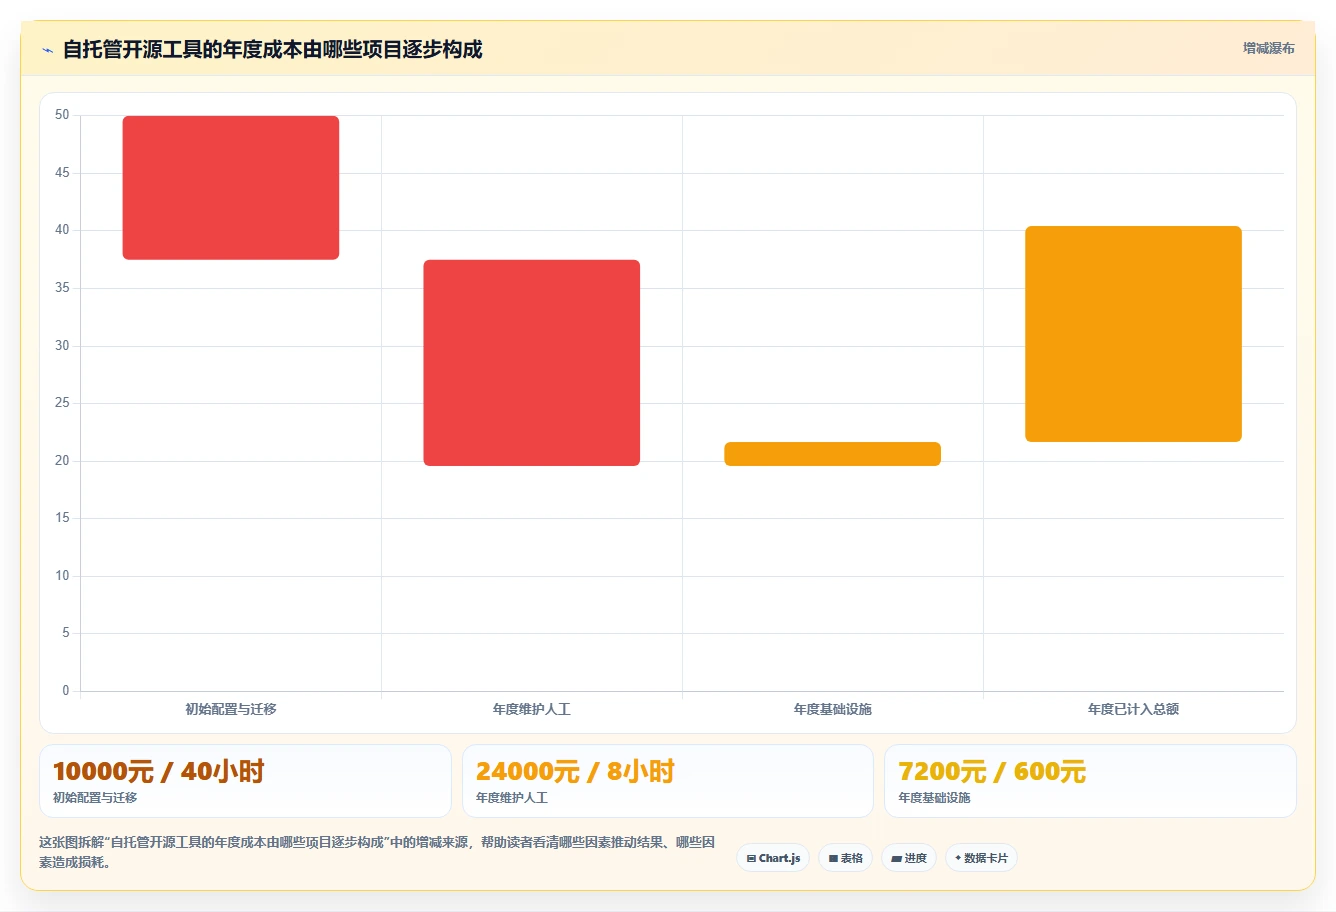The width and height of the screenshot is (1336, 912).
Task: Click the 数据卡片 tag chip
Action: coord(981,858)
